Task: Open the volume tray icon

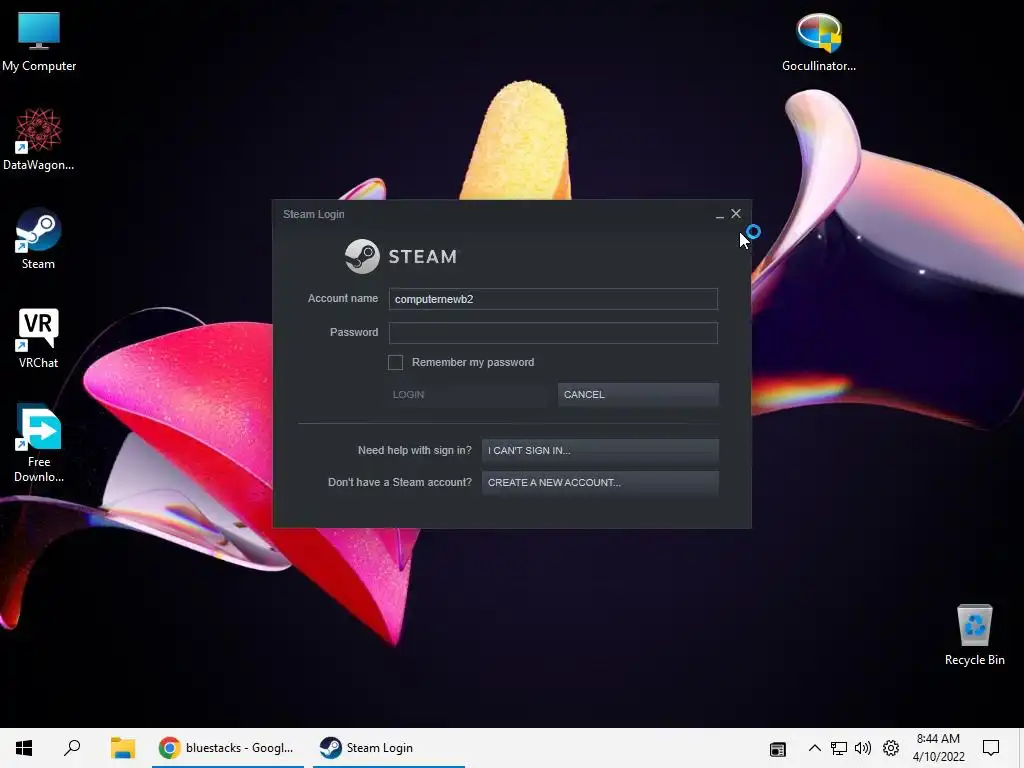Action: pyautogui.click(x=863, y=748)
